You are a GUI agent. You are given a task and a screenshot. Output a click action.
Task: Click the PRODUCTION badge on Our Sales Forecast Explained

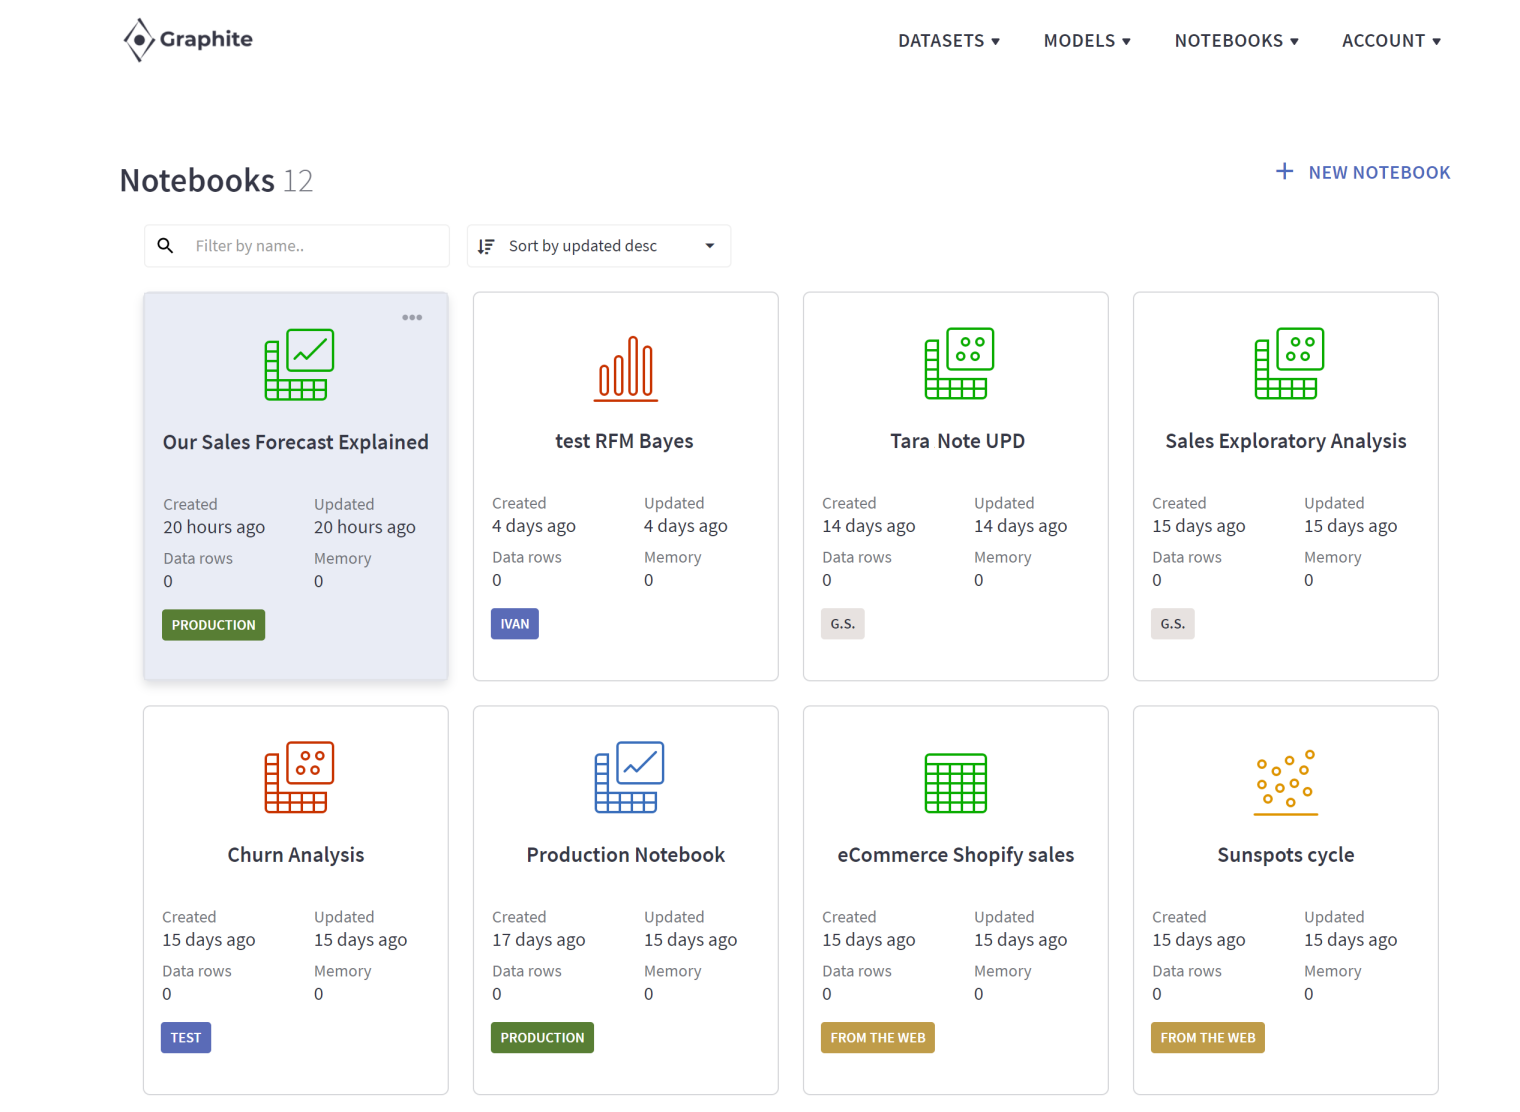tap(213, 624)
